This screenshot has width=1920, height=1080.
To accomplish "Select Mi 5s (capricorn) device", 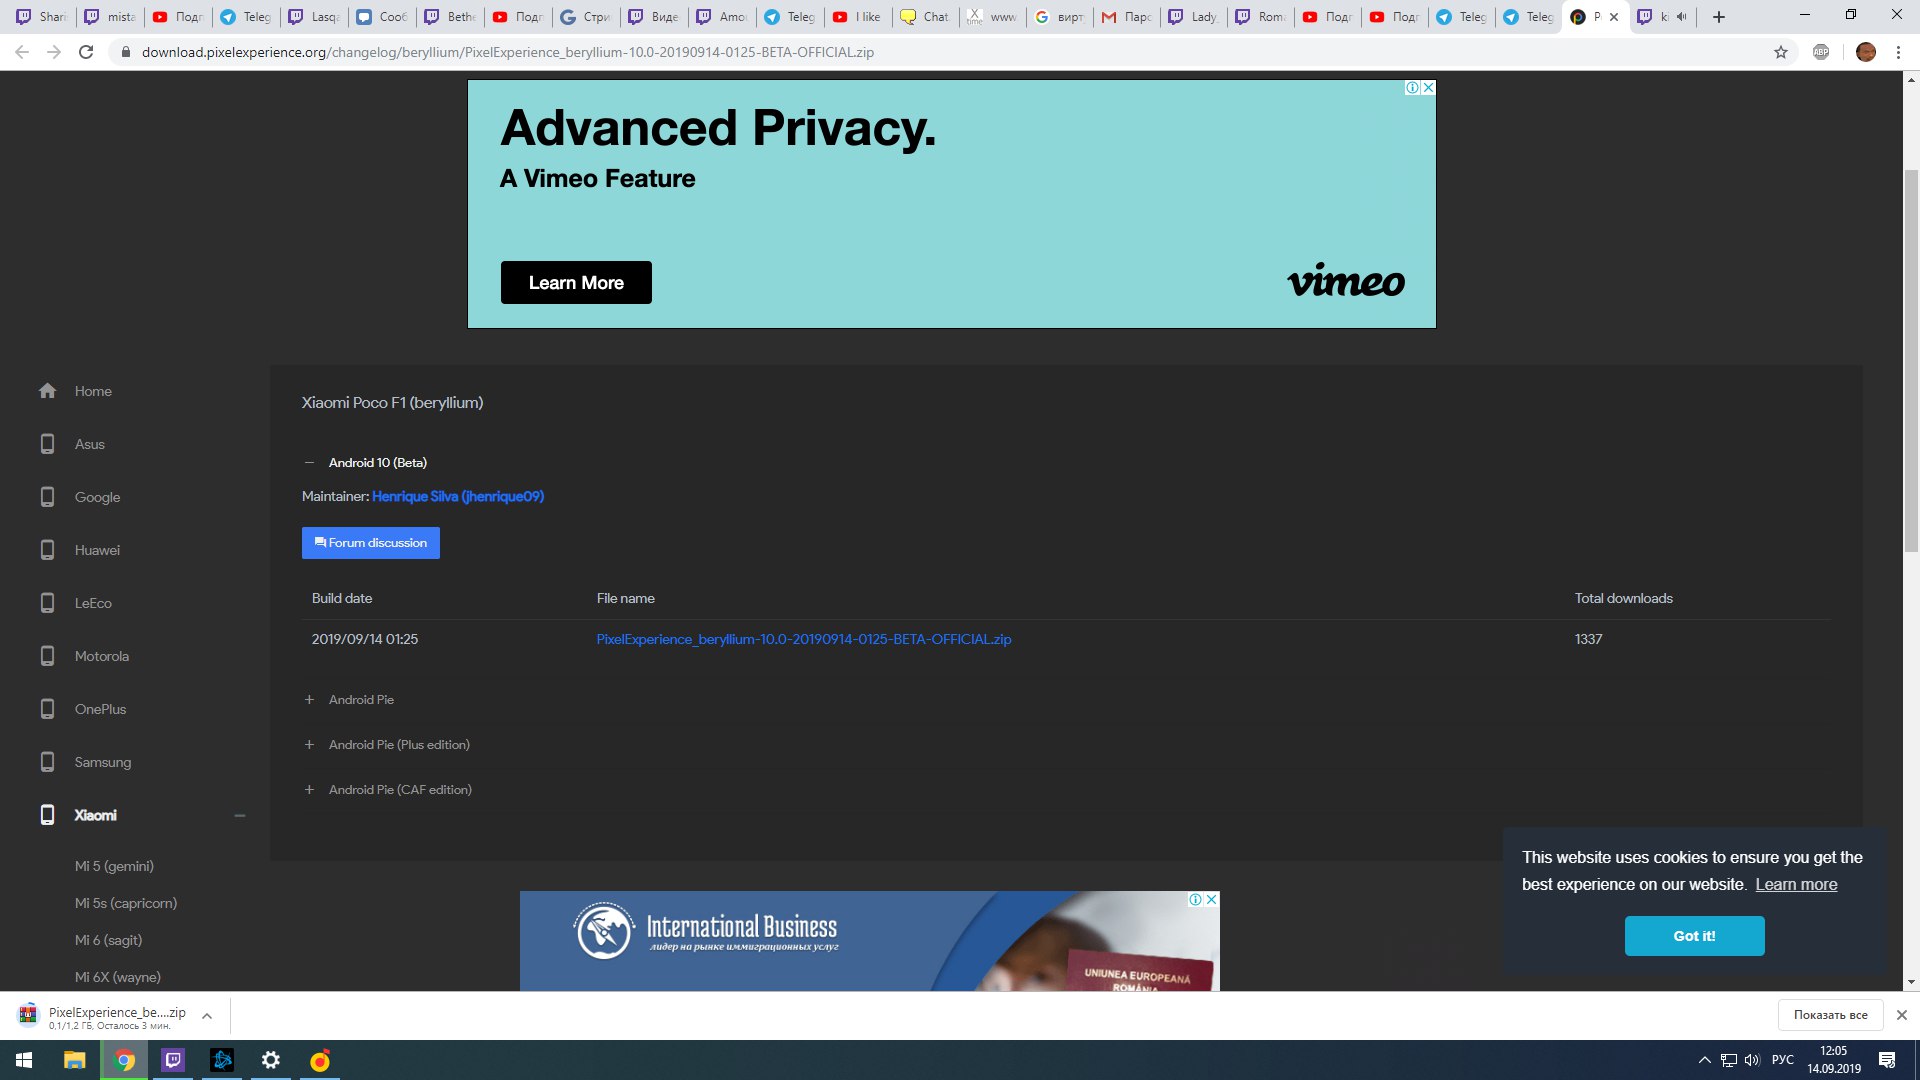I will pos(126,904).
